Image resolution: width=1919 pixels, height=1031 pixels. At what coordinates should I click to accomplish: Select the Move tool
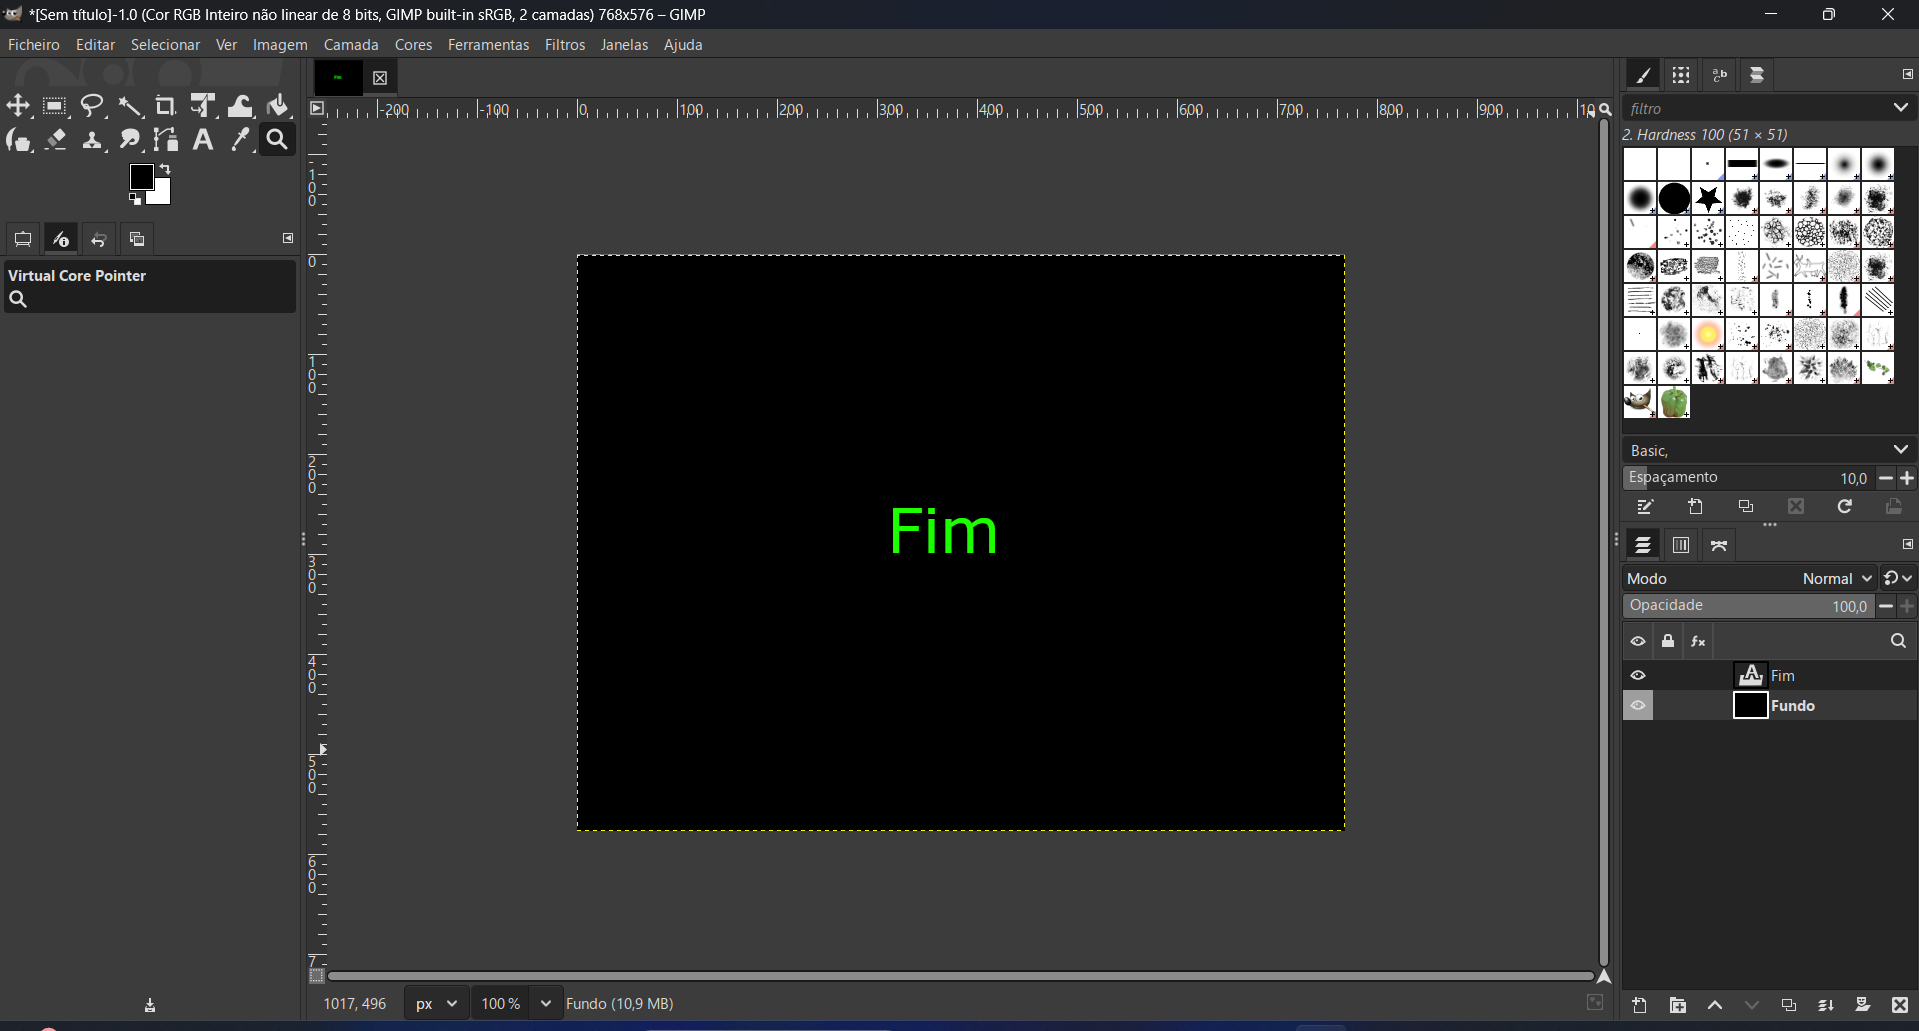[18, 106]
